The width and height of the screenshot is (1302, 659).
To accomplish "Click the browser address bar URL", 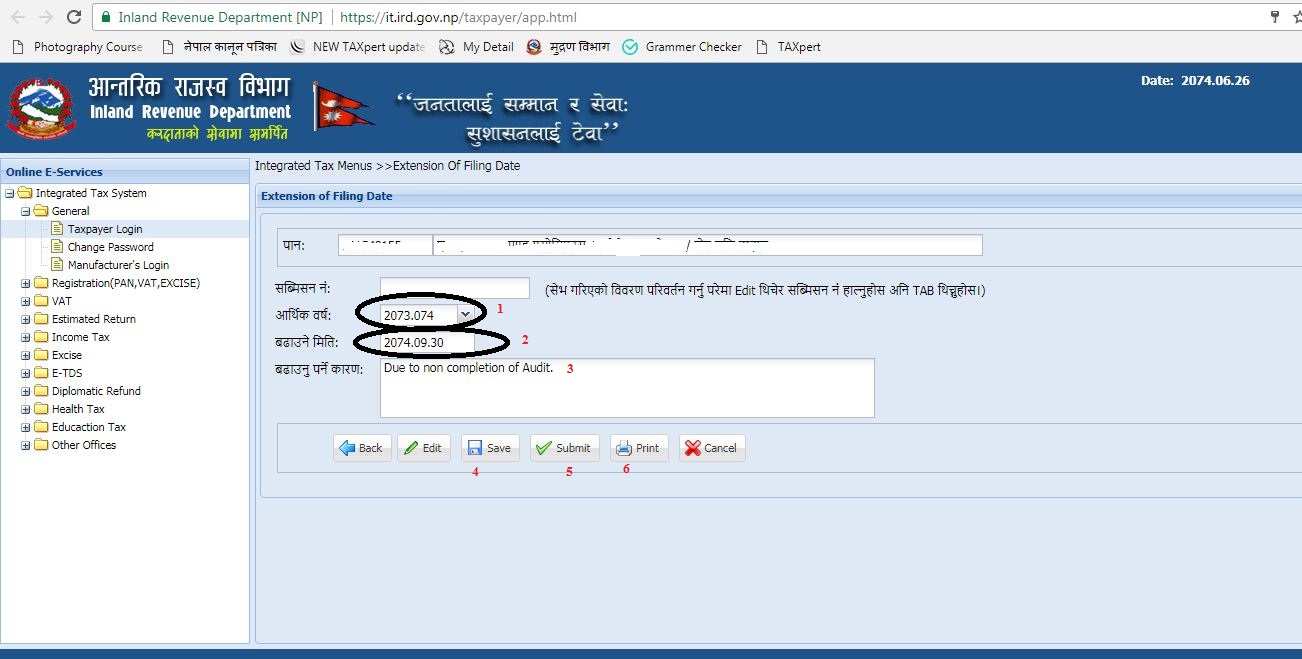I will 458,17.
